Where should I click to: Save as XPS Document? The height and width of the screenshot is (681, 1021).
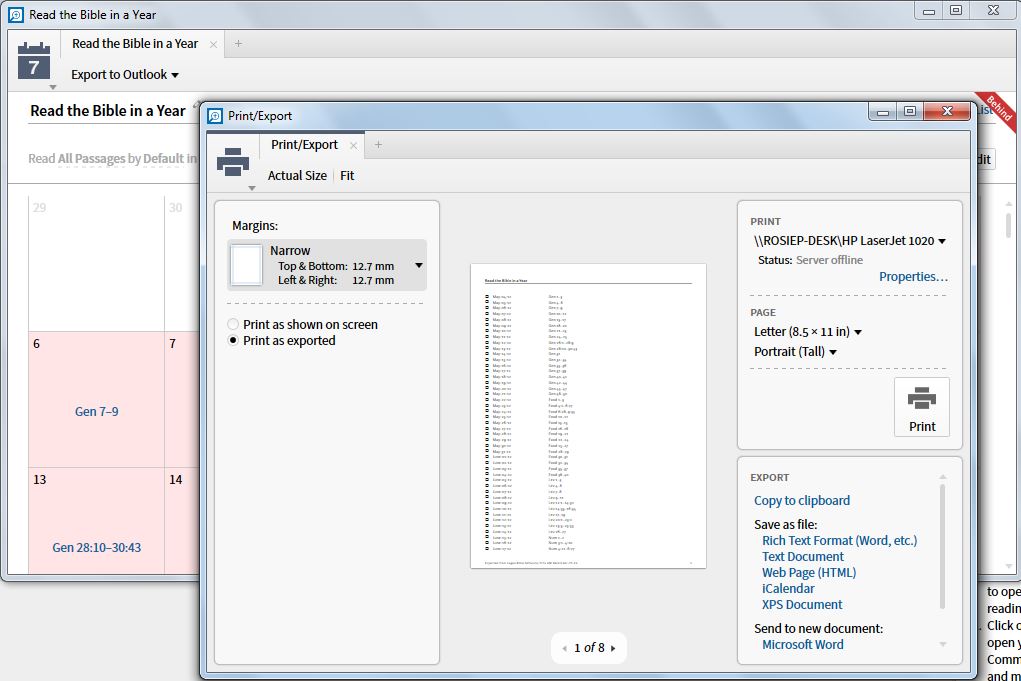point(802,605)
